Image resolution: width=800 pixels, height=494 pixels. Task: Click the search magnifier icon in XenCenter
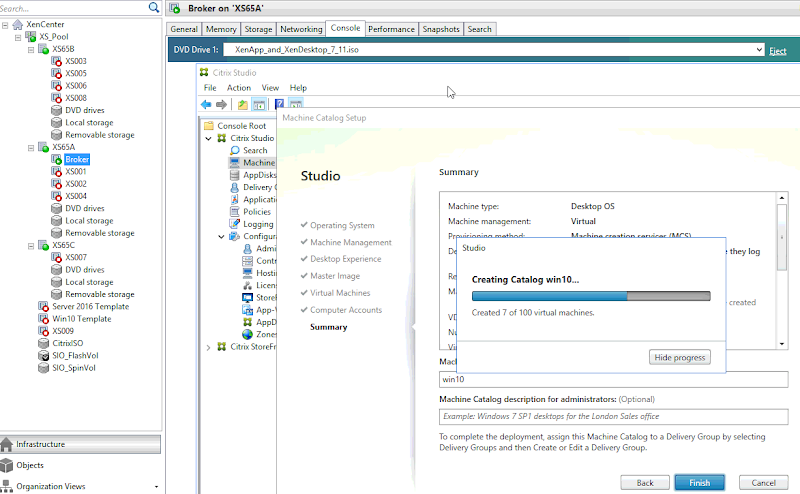pos(154,7)
